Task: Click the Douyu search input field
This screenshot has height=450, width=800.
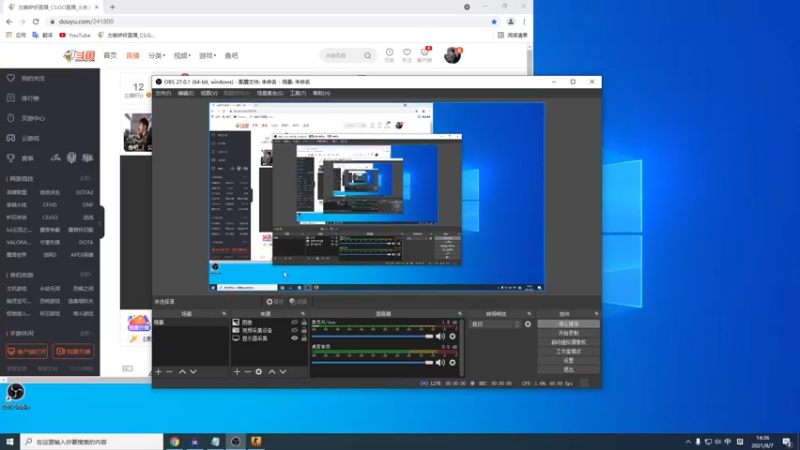Action: pyautogui.click(x=342, y=56)
